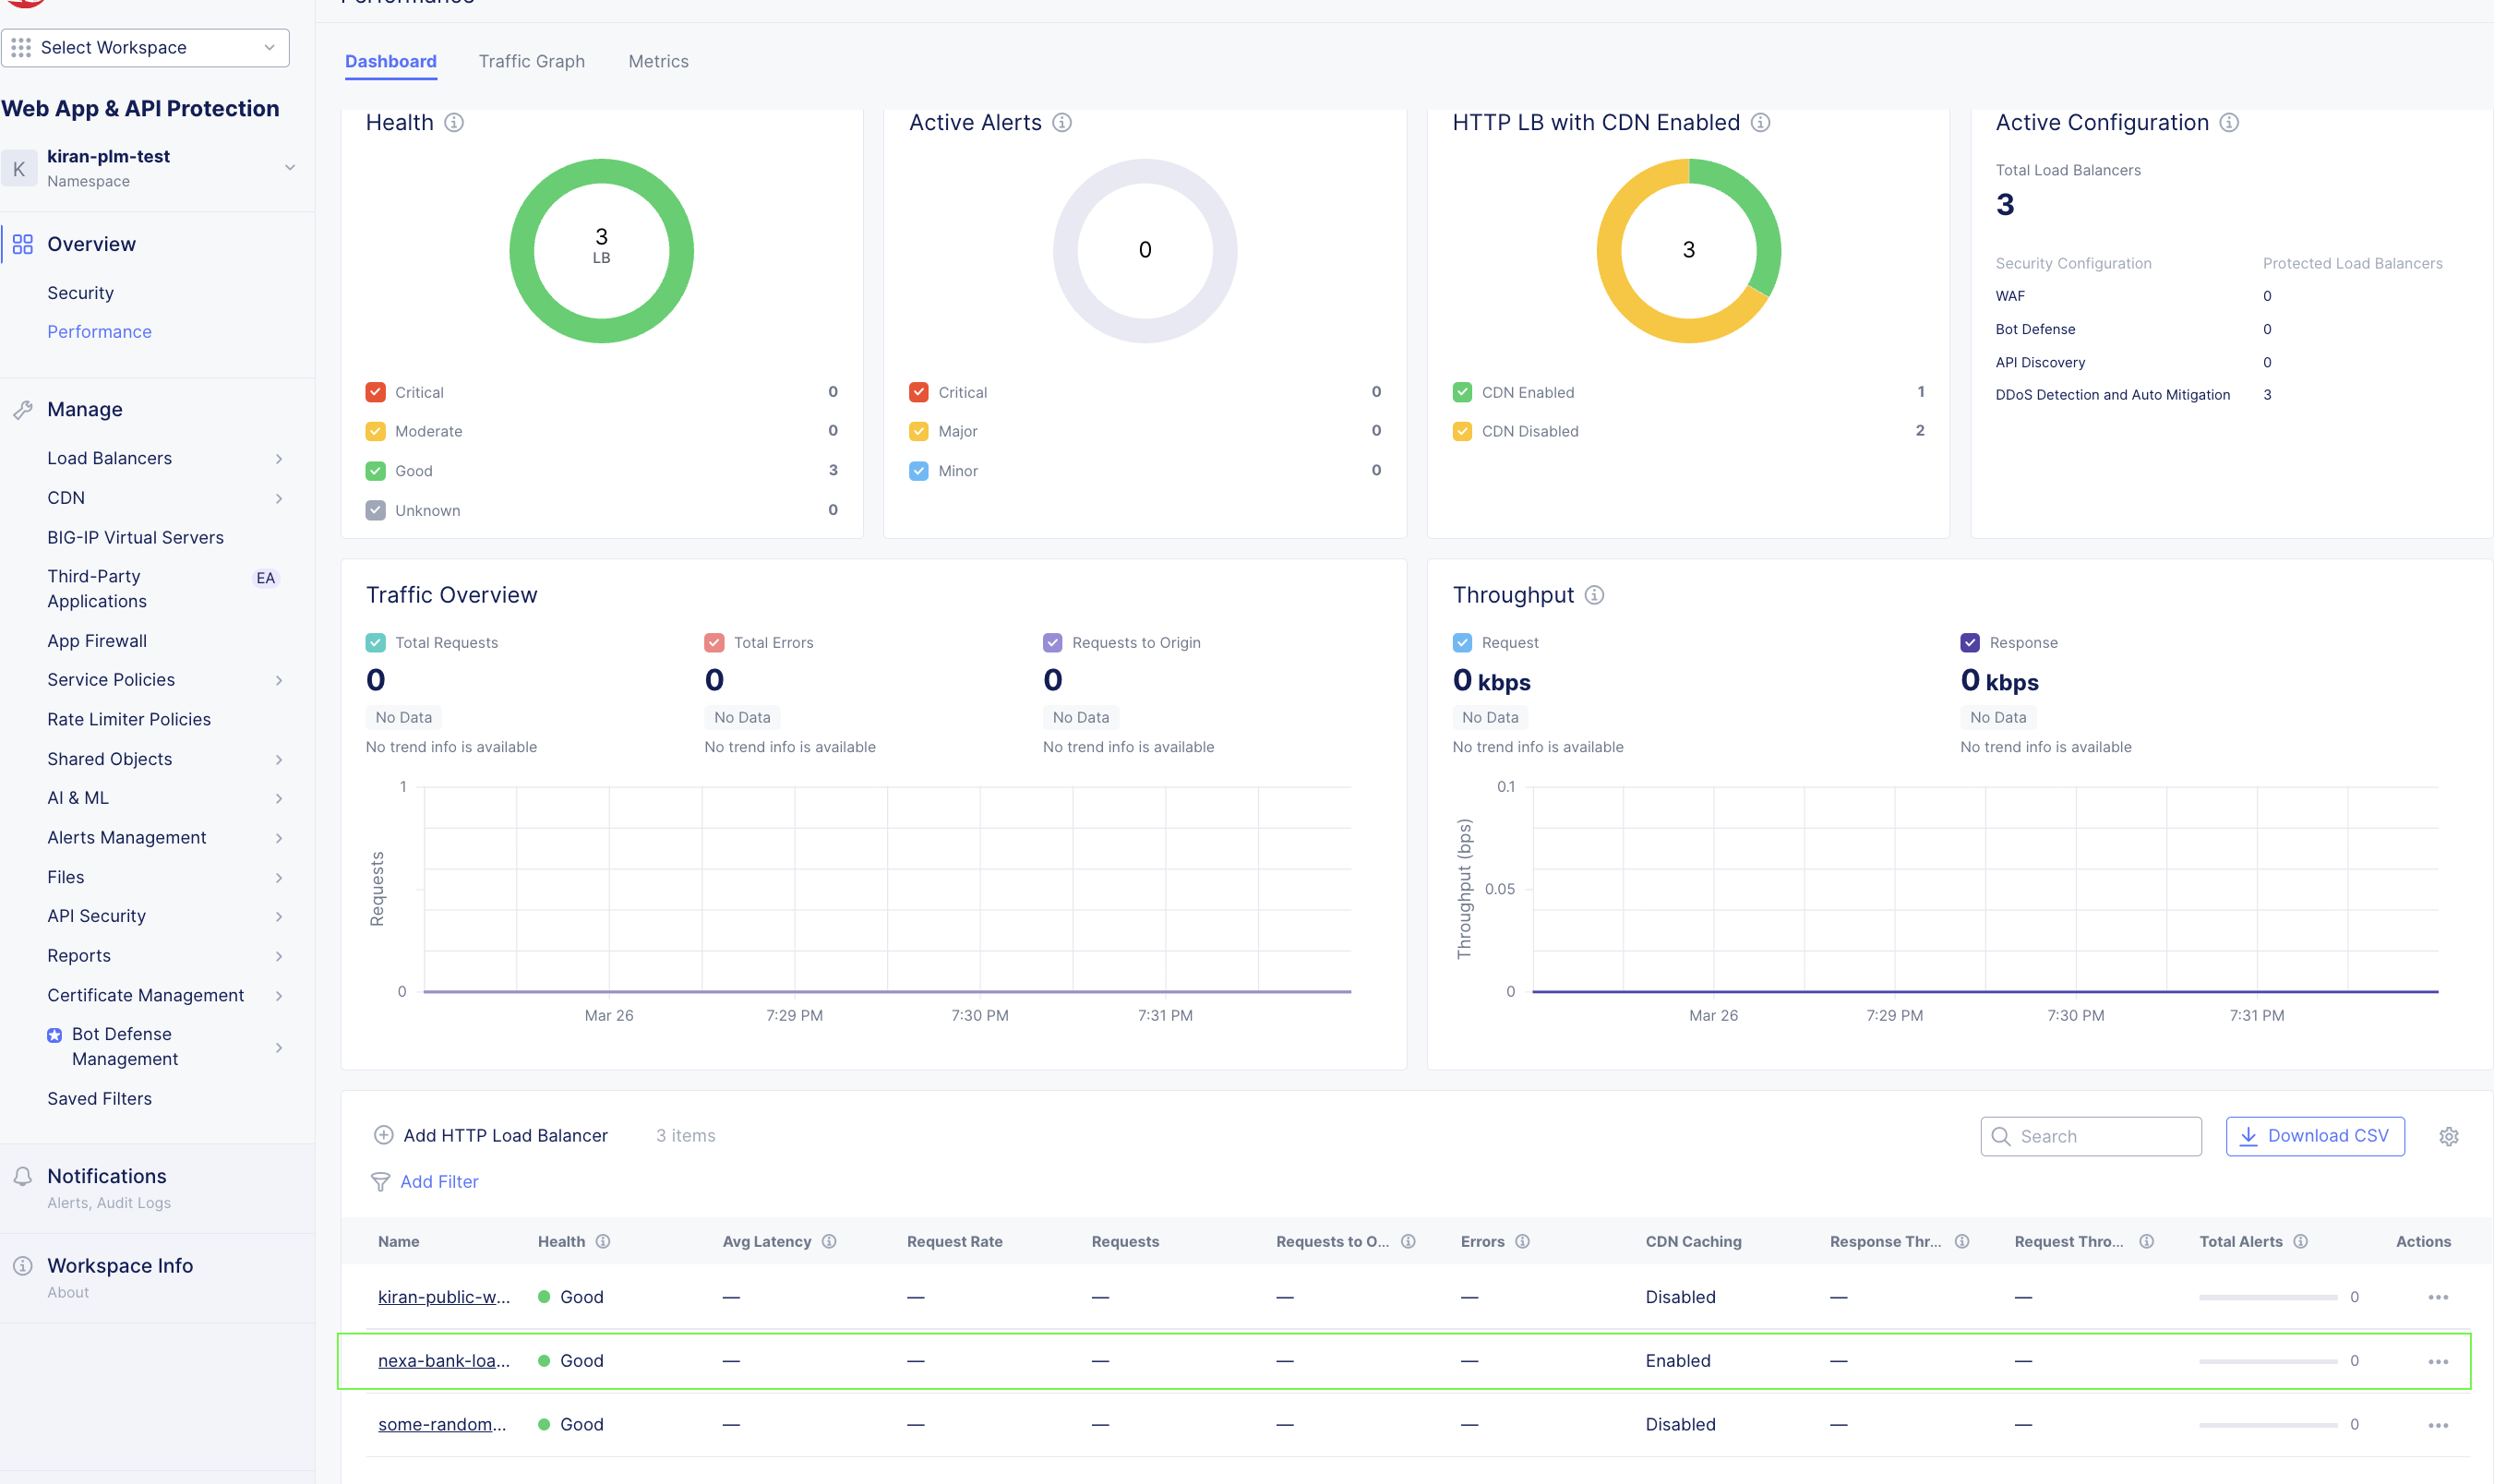Image resolution: width=2494 pixels, height=1484 pixels.
Task: Click the Download CSV button
Action: pyautogui.click(x=2315, y=1136)
